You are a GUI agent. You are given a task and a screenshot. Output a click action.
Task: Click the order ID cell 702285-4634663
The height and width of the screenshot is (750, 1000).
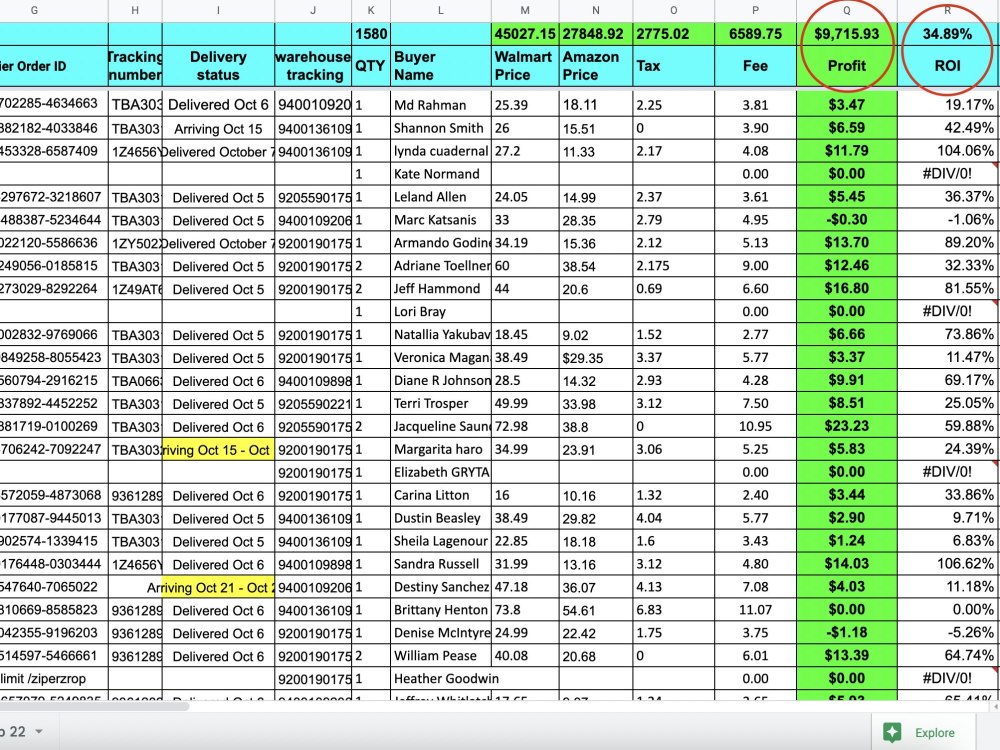point(54,104)
